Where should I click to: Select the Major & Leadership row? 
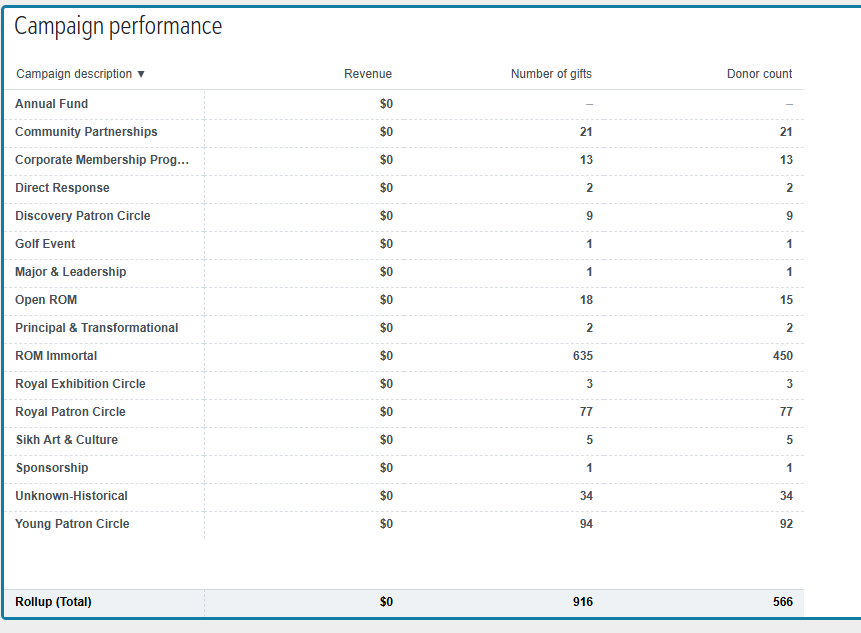[404, 272]
